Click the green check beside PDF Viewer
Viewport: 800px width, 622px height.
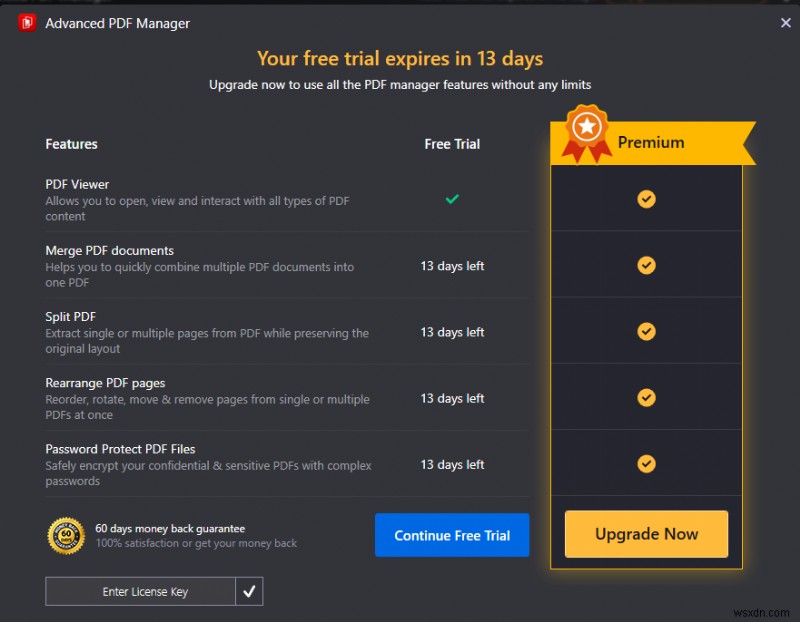tap(452, 199)
